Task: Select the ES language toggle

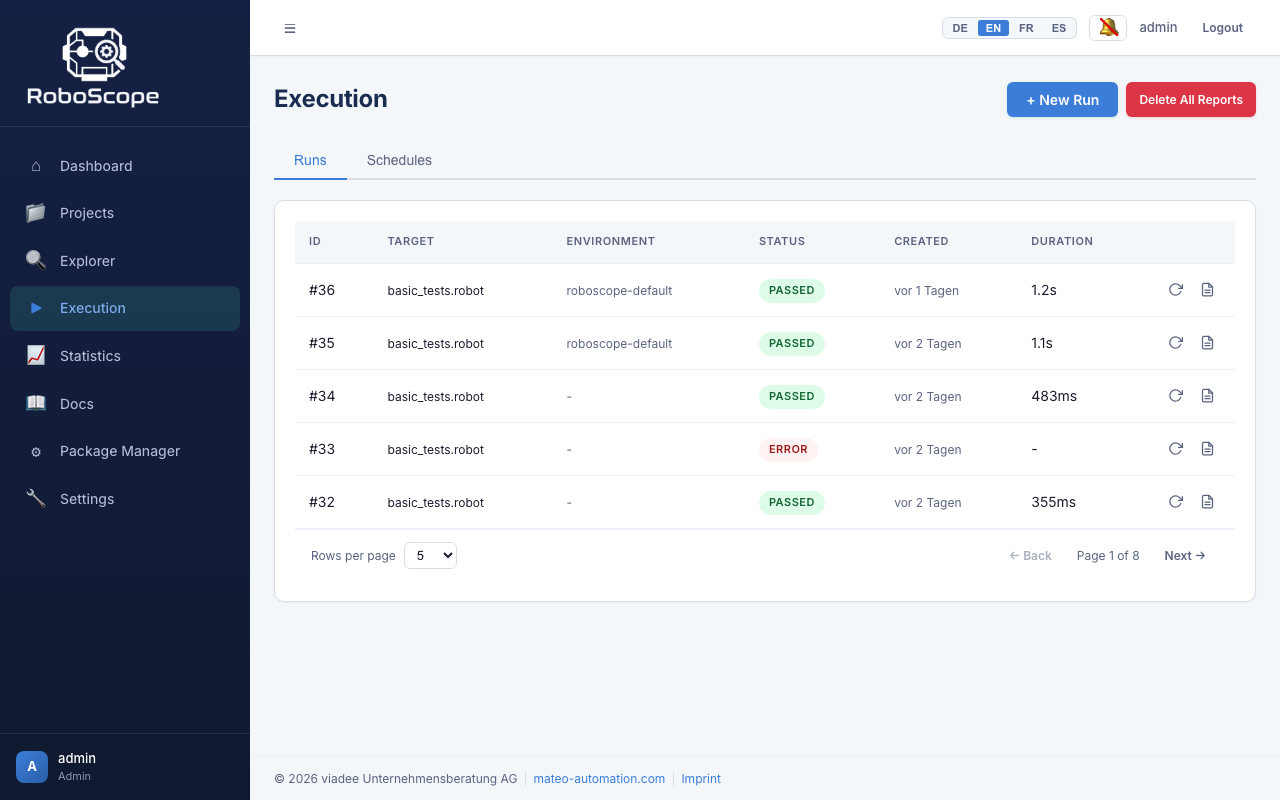Action: [x=1058, y=28]
